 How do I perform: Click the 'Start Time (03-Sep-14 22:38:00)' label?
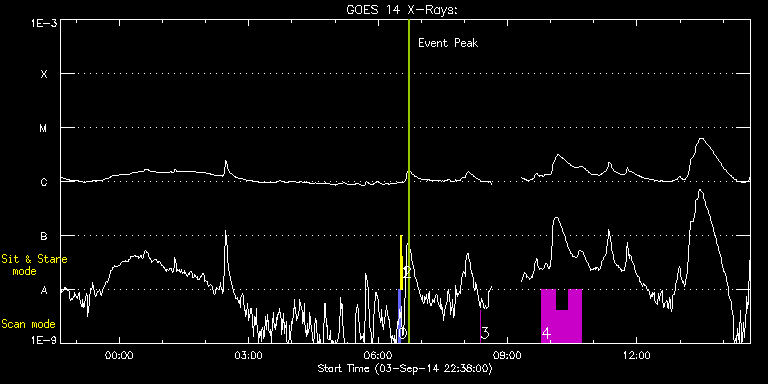point(405,368)
